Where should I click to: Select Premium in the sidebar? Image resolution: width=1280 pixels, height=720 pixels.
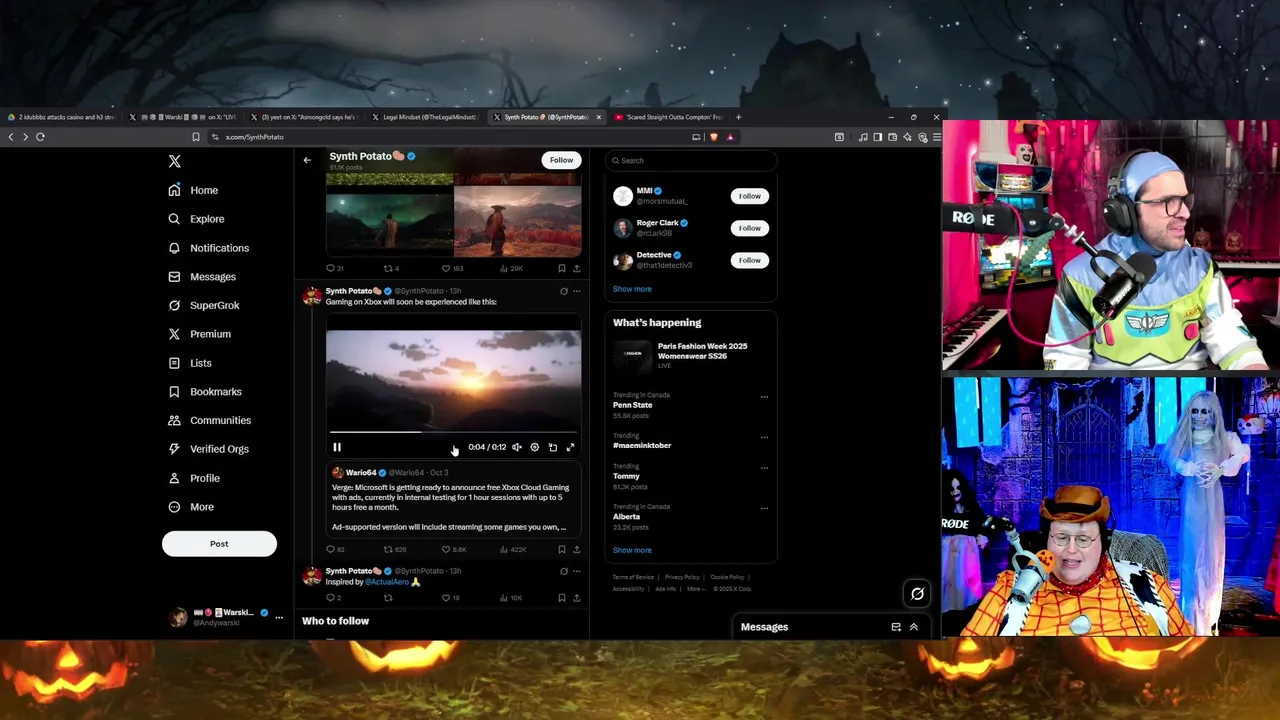click(200, 334)
